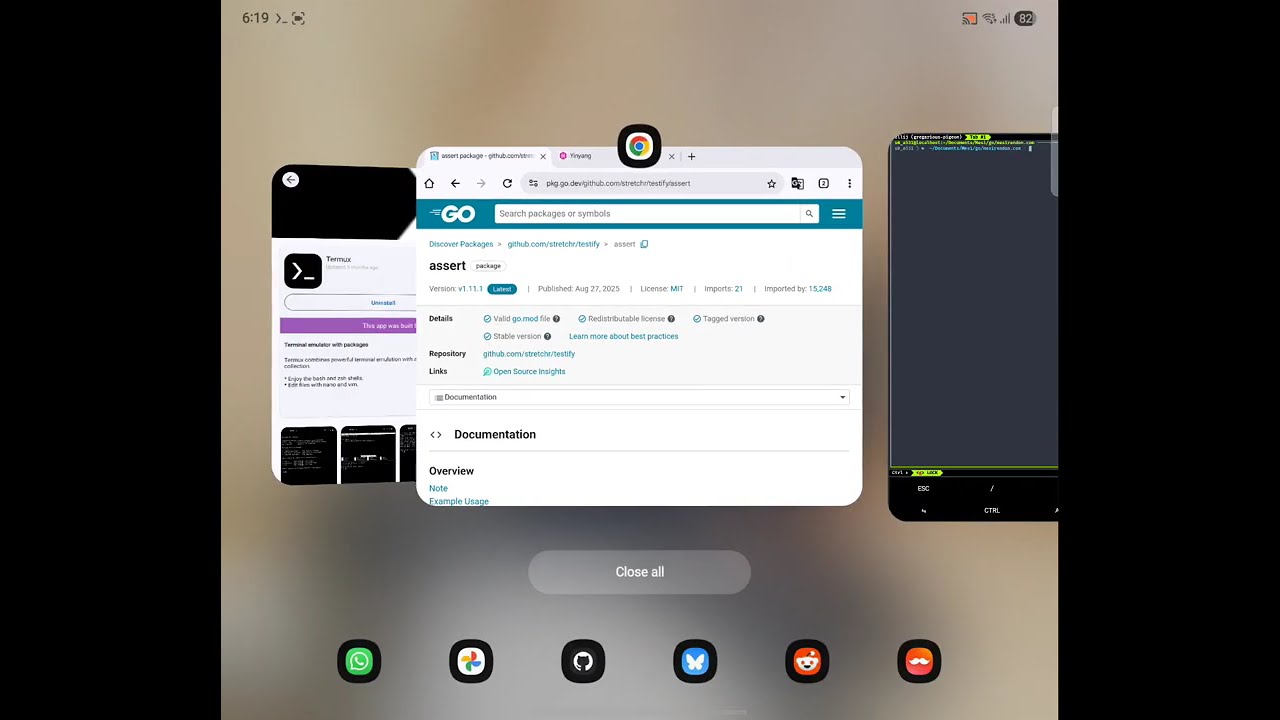Follow the github.com/stretchr/testify repository link
Viewport: 1280px width, 720px height.
pos(529,354)
